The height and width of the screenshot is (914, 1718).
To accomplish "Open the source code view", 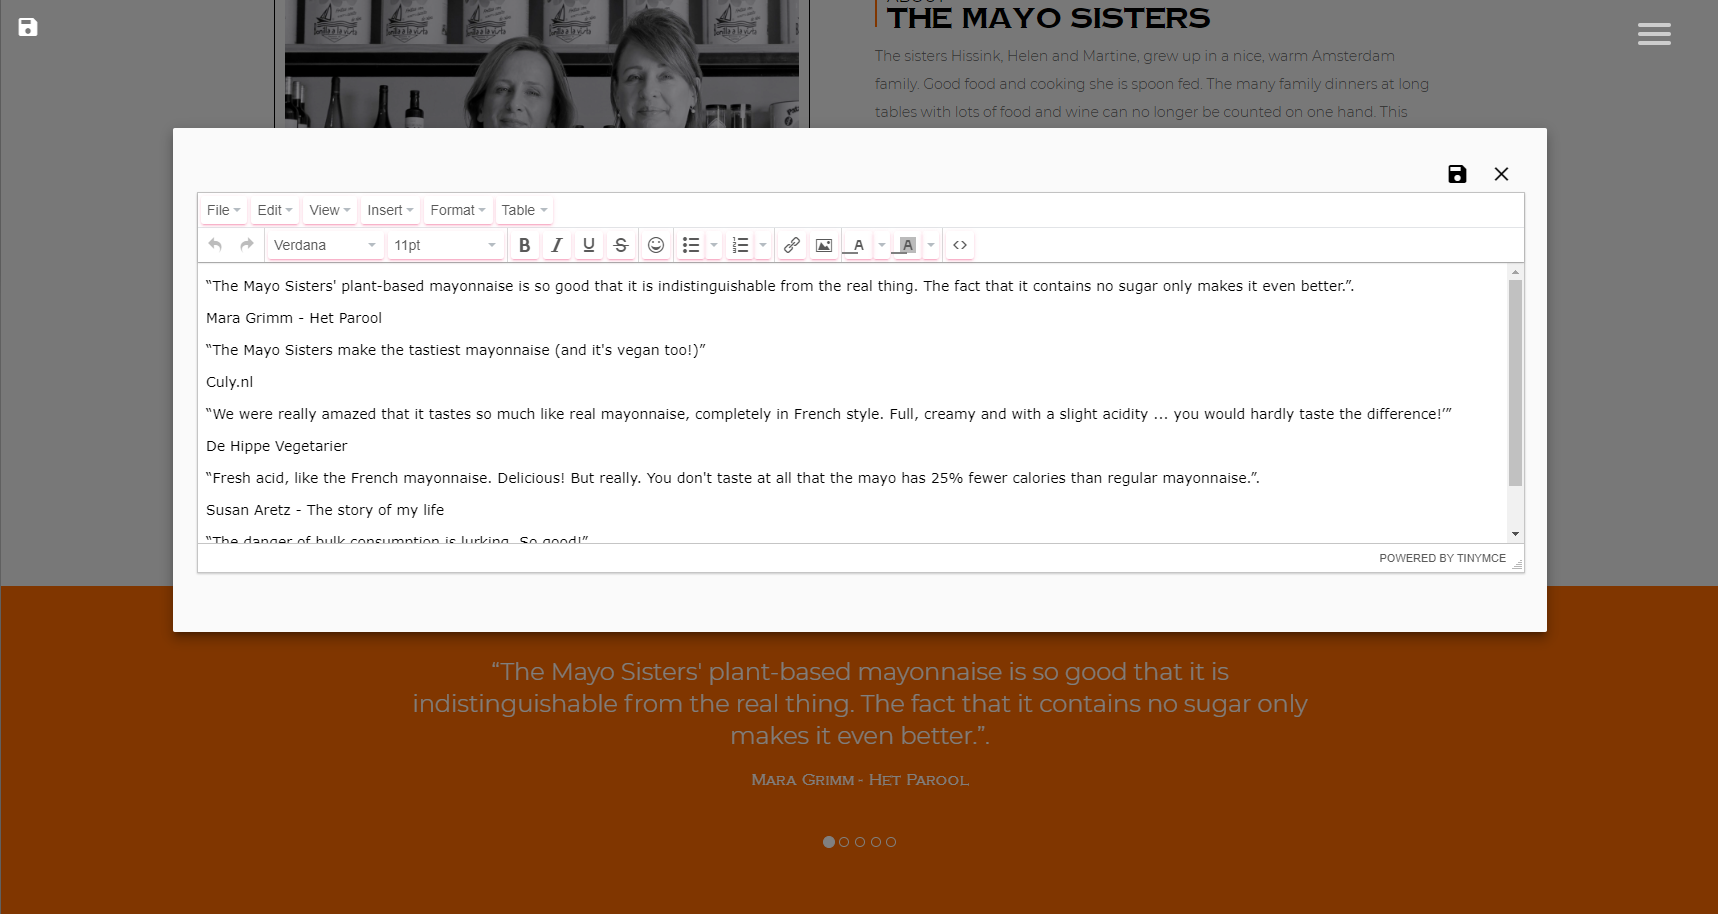I will point(960,245).
